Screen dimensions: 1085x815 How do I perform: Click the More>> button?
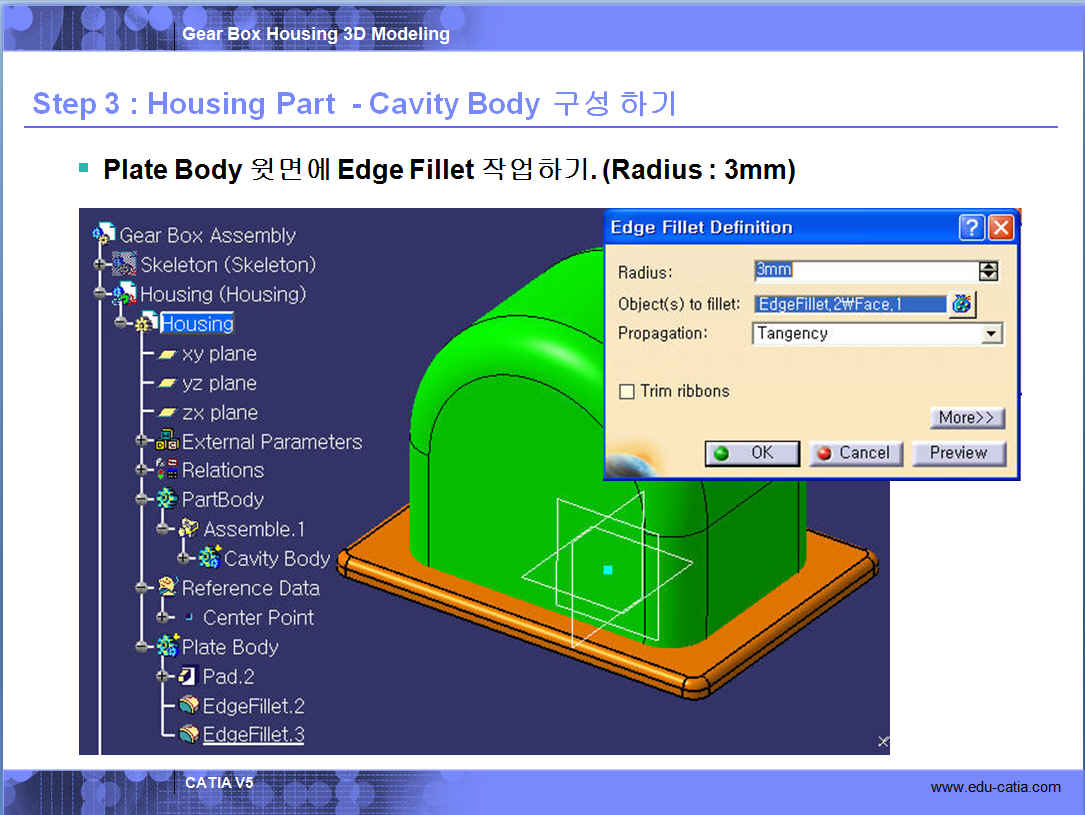[966, 417]
